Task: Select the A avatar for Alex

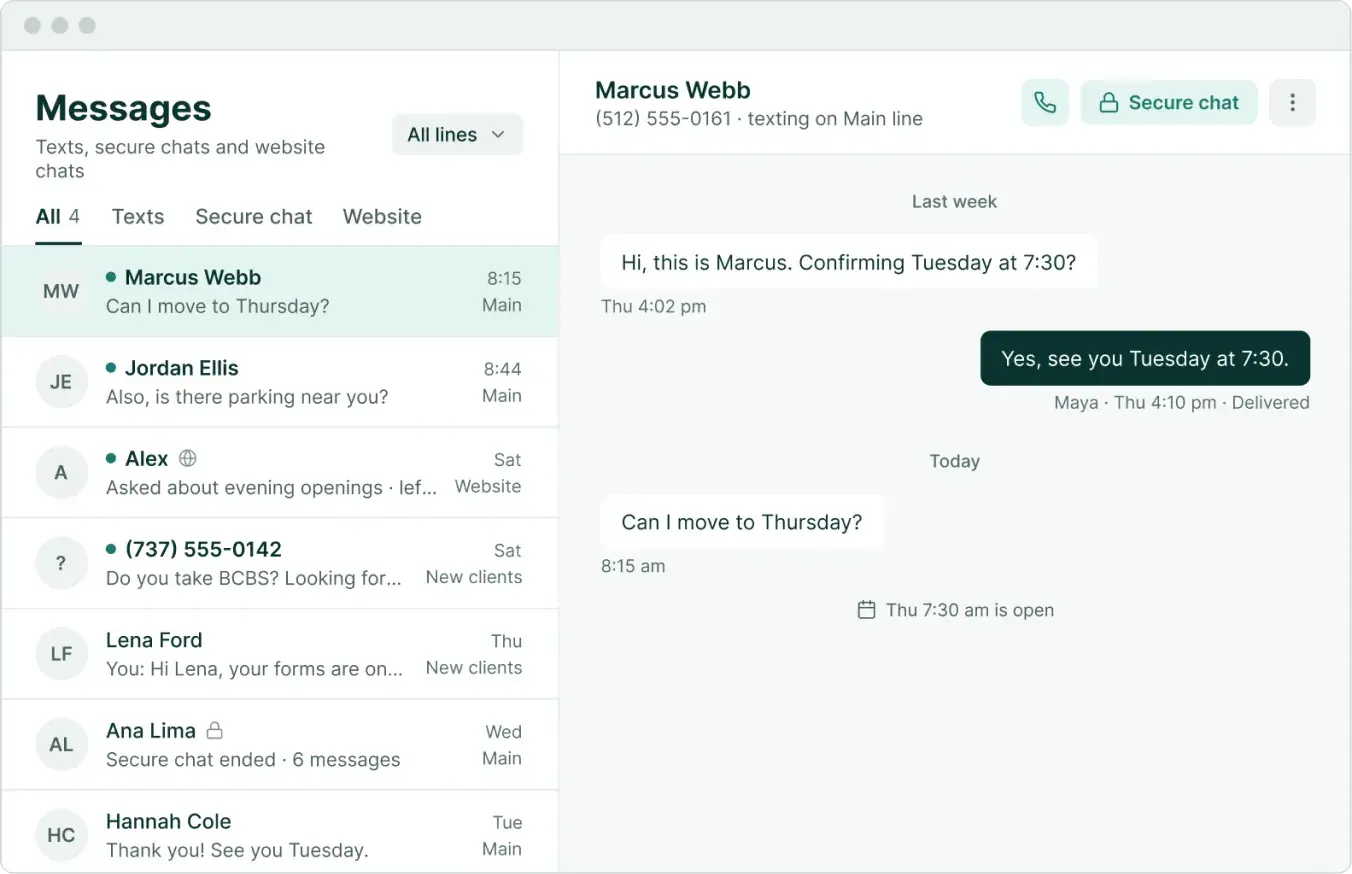Action: pos(61,473)
